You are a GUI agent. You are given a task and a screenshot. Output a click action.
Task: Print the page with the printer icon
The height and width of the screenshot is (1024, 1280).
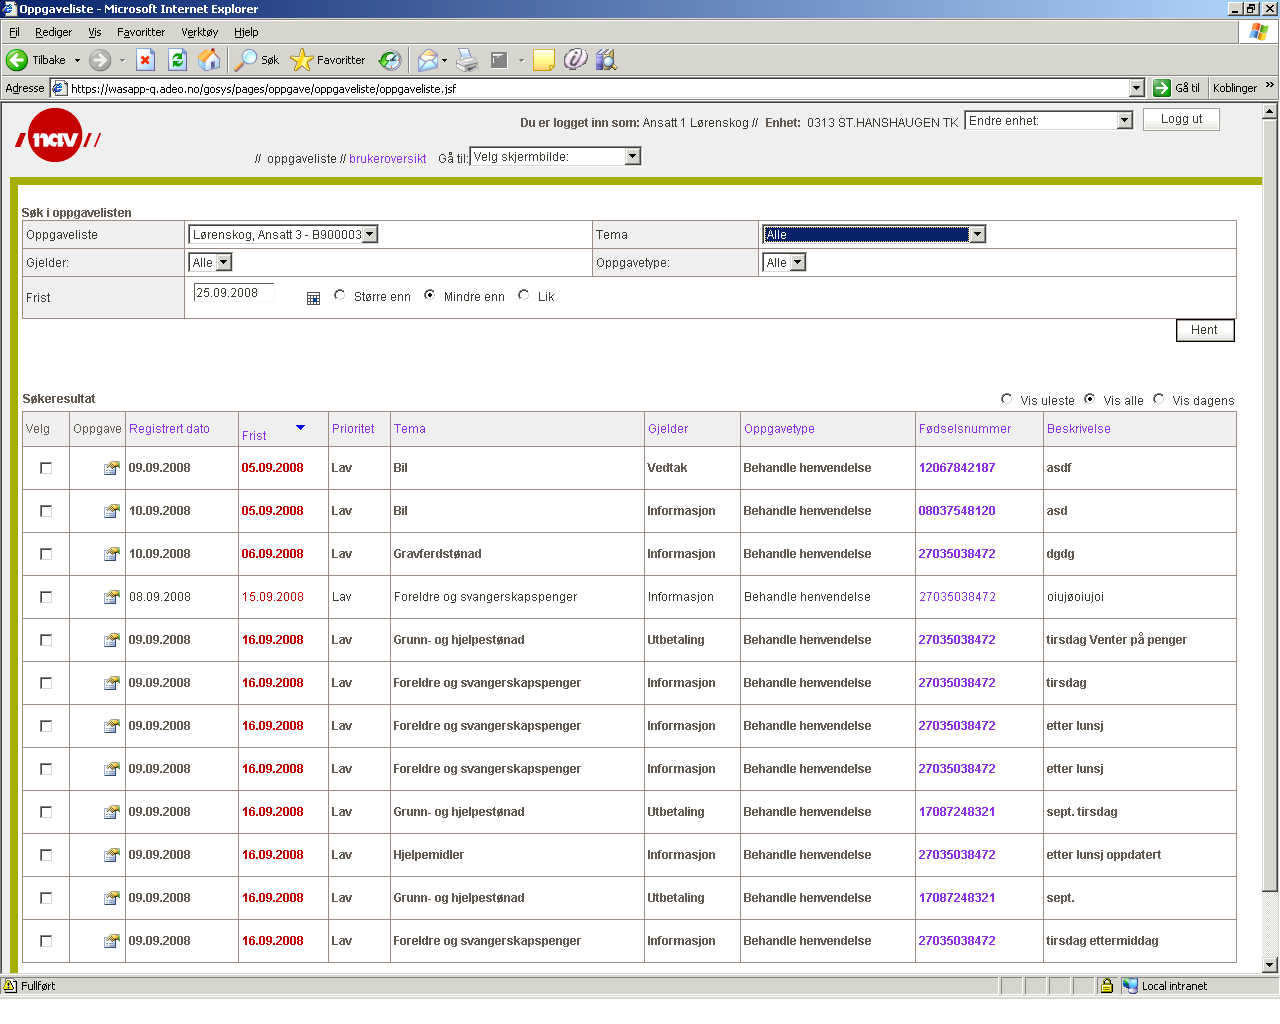pos(467,60)
